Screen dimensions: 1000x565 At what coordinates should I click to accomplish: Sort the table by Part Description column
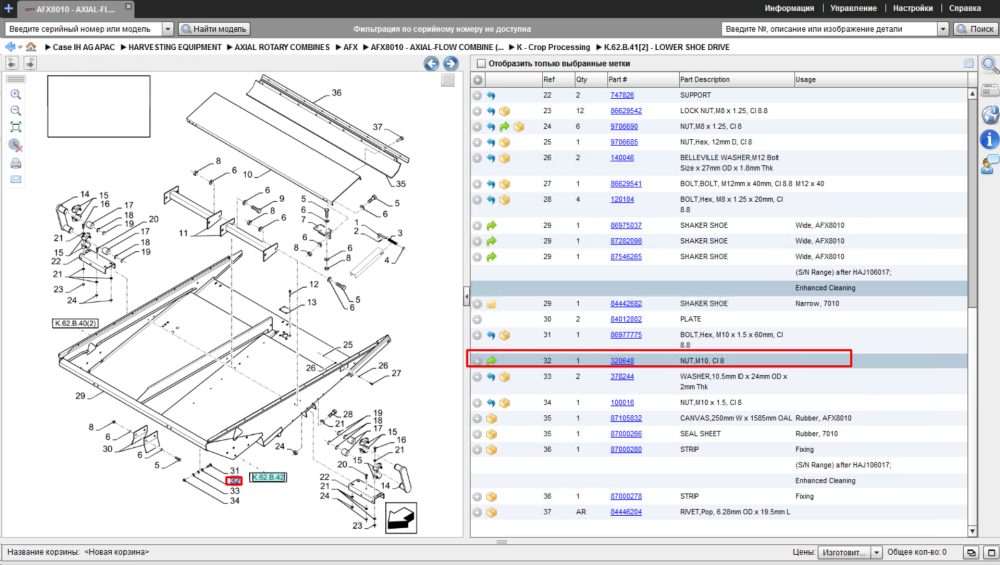click(x=736, y=80)
